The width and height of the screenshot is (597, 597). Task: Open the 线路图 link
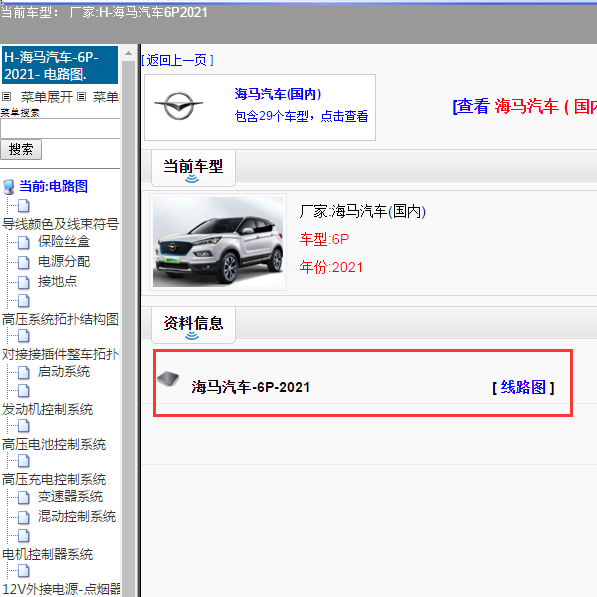[x=523, y=388]
